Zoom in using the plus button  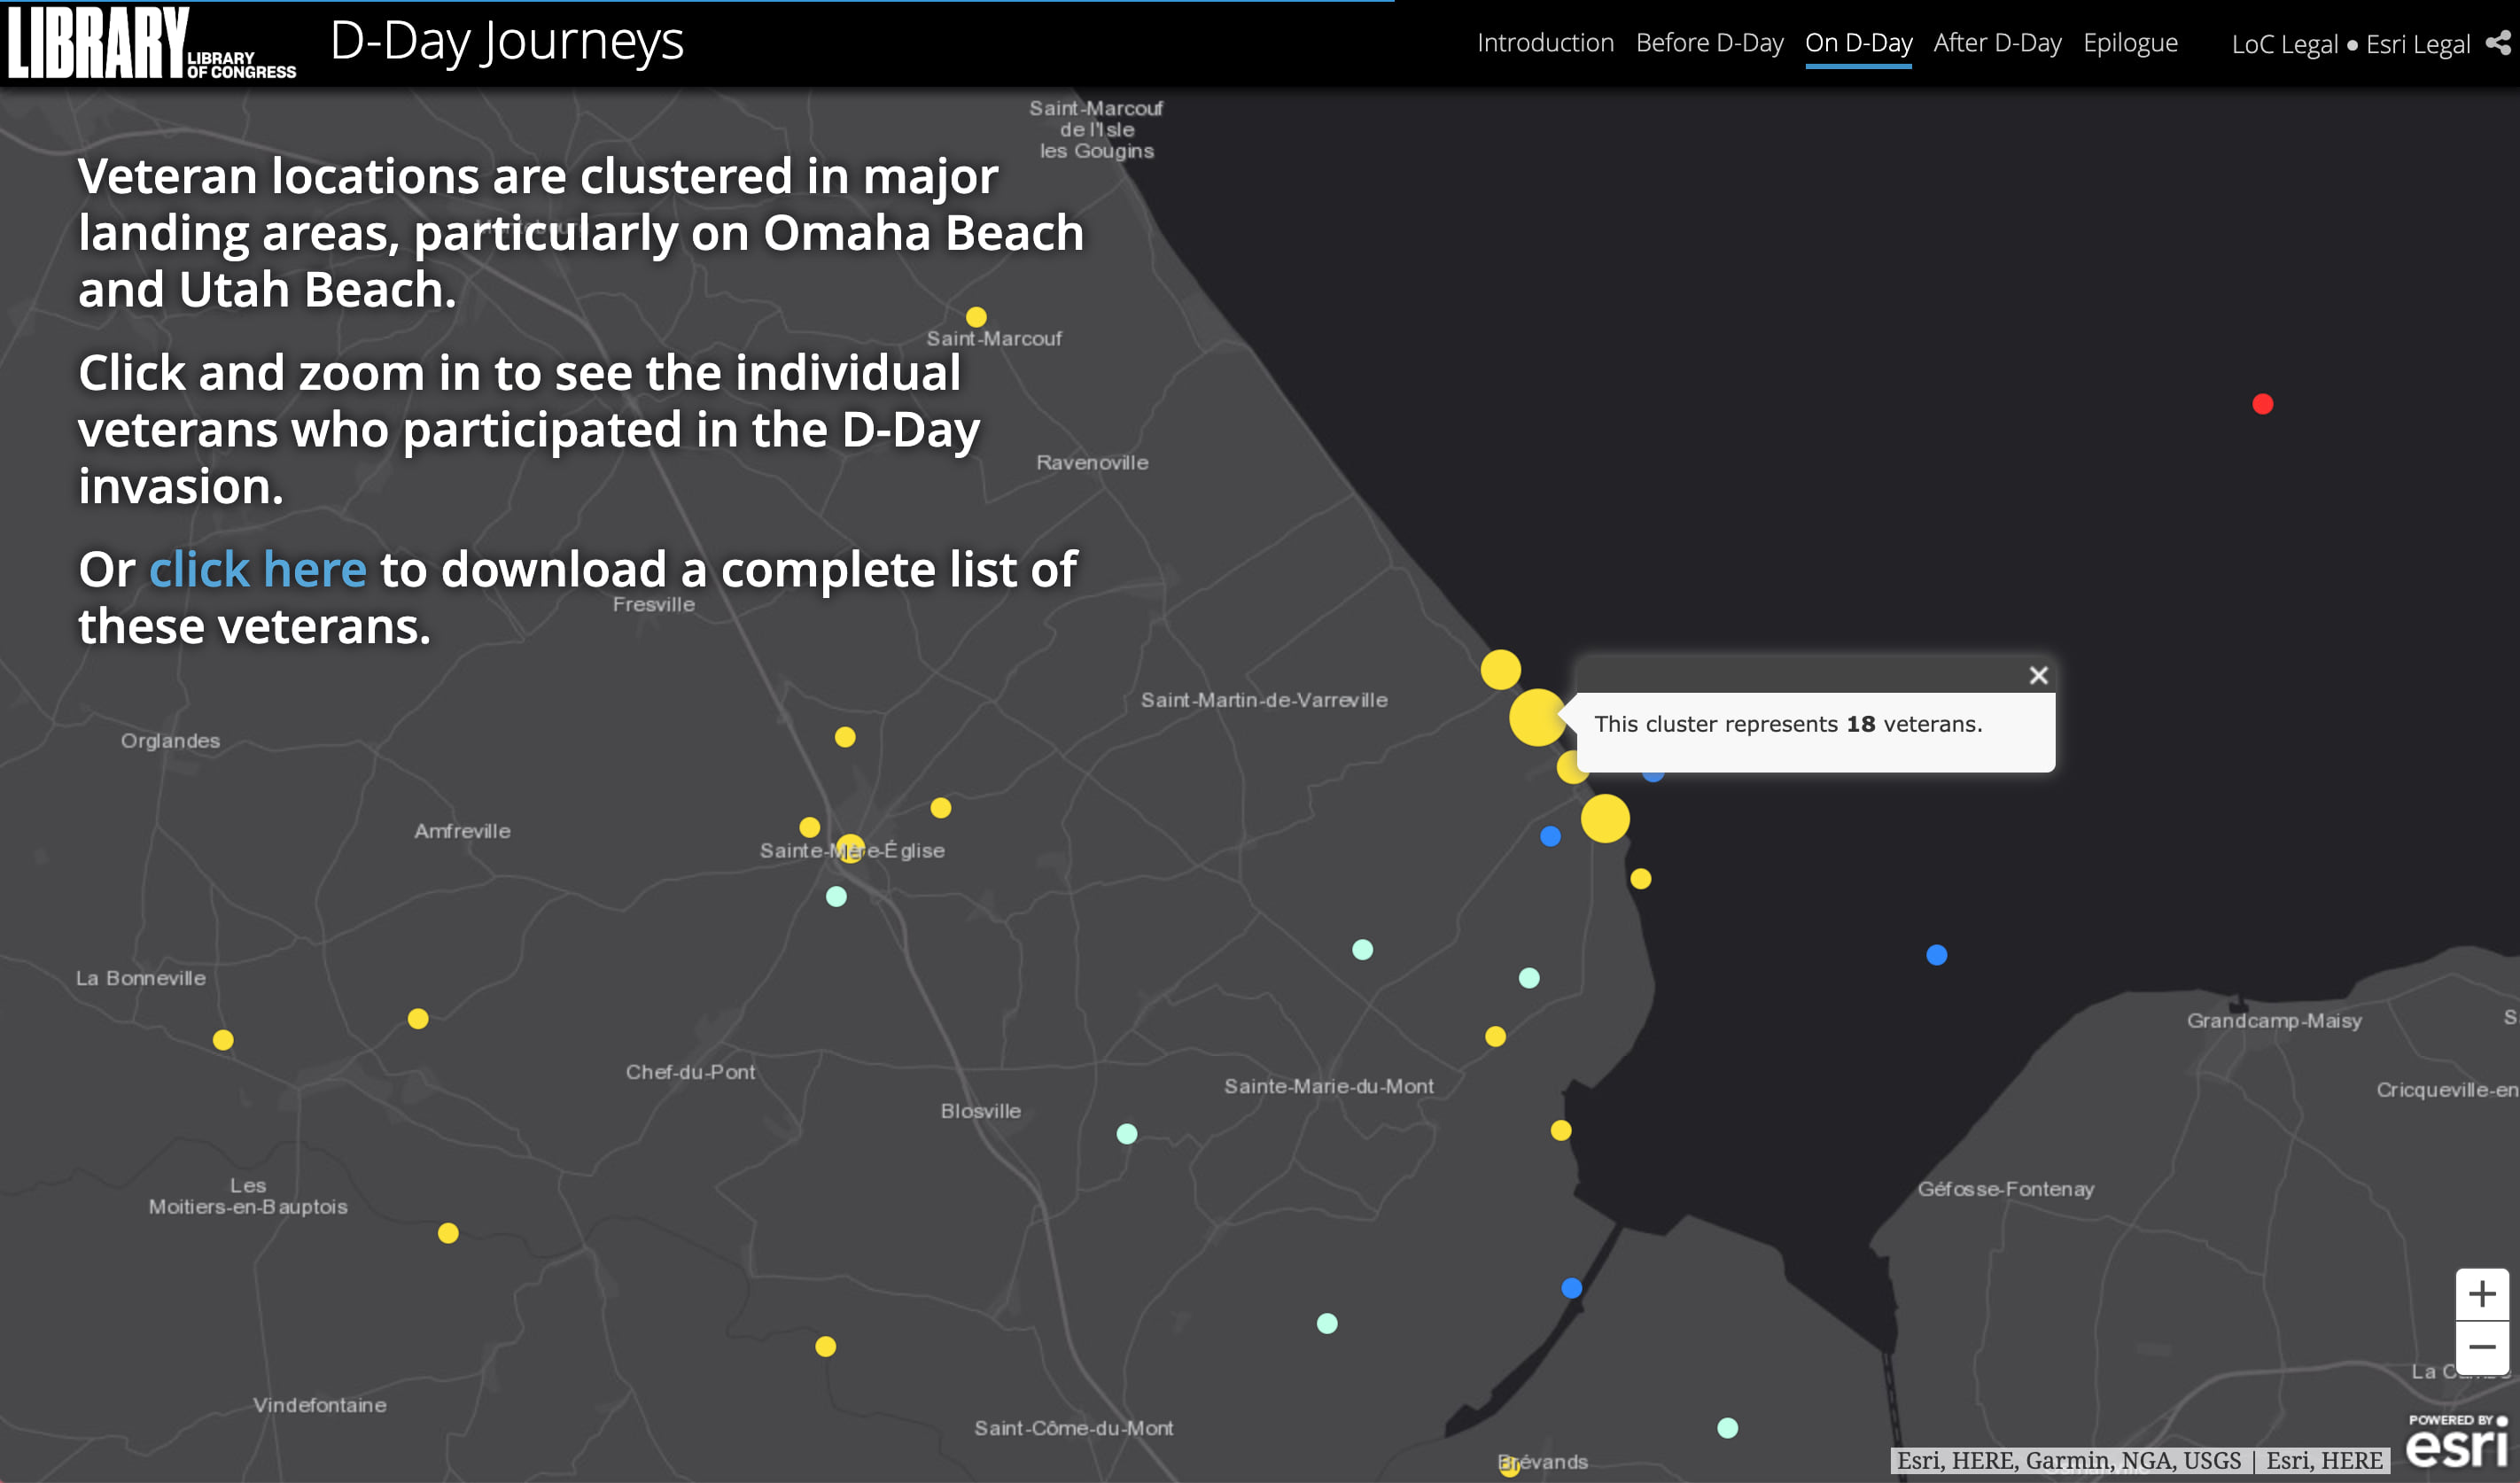click(x=2483, y=1294)
